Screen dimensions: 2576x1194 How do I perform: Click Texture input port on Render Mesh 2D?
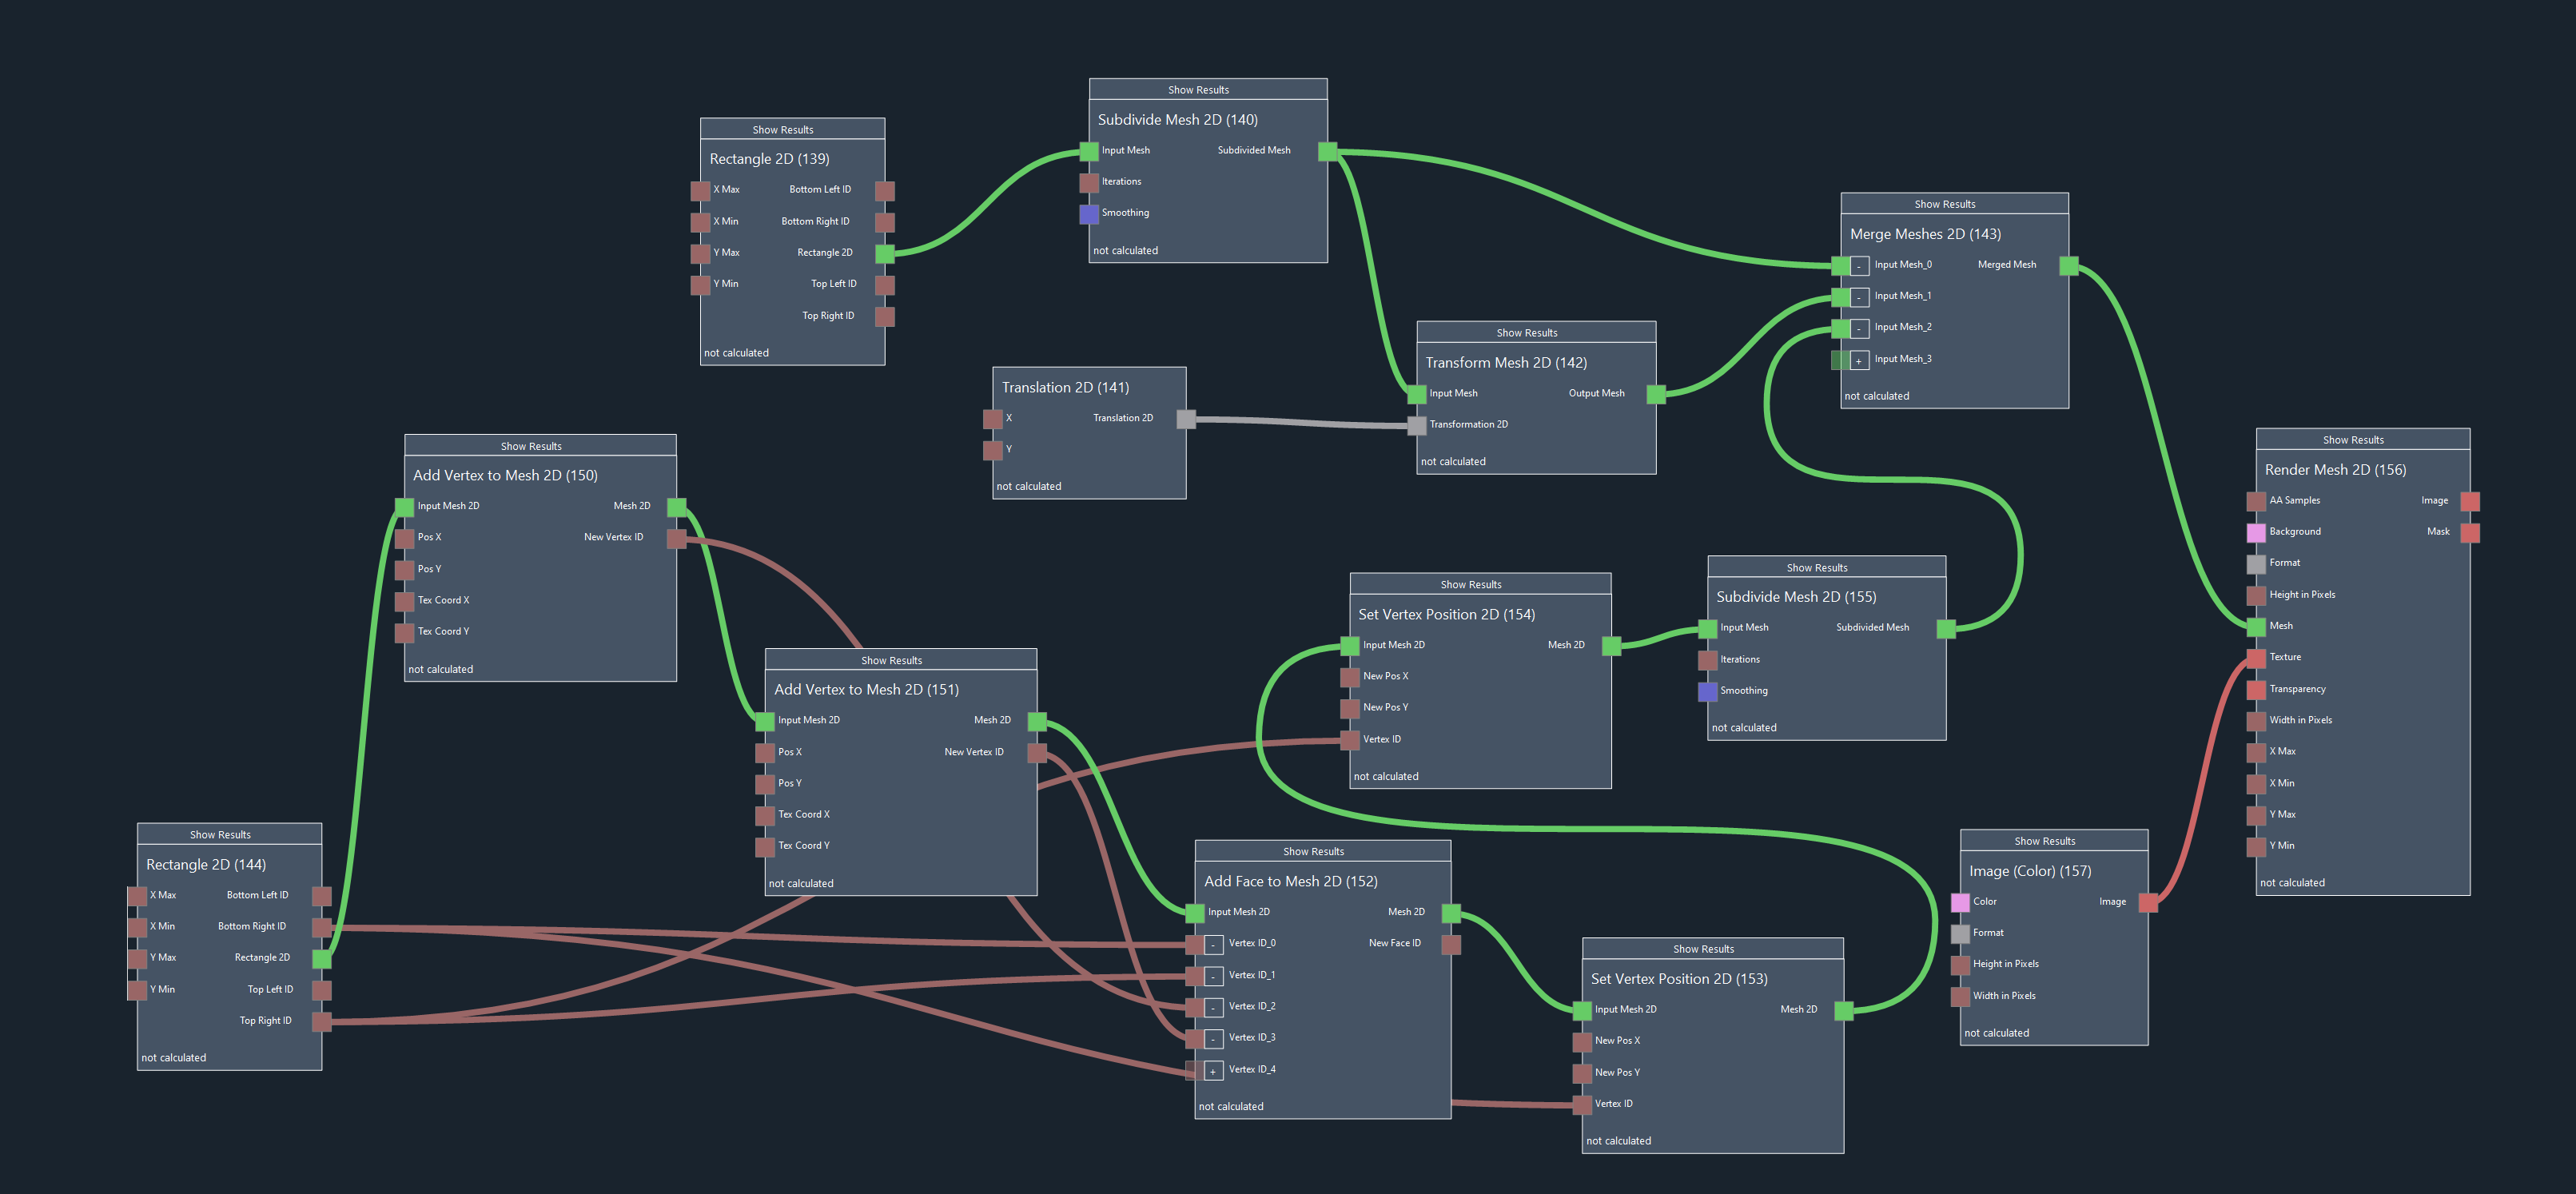coord(2256,658)
